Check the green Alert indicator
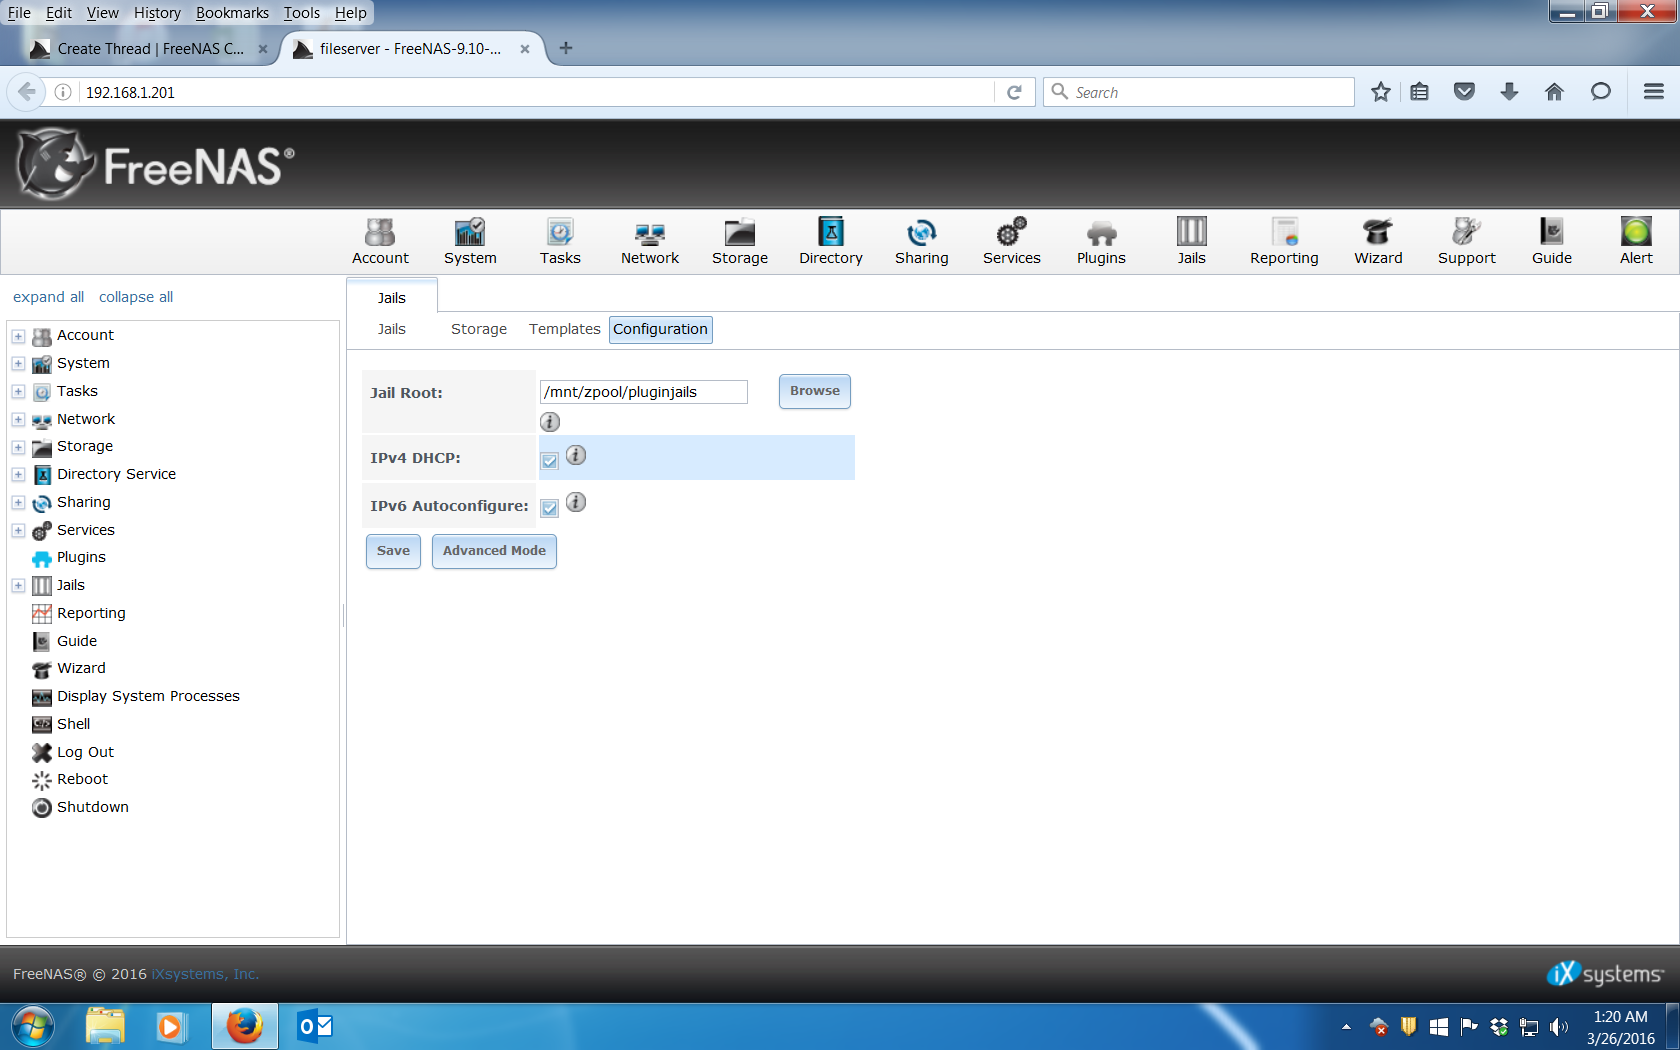 [x=1636, y=242]
